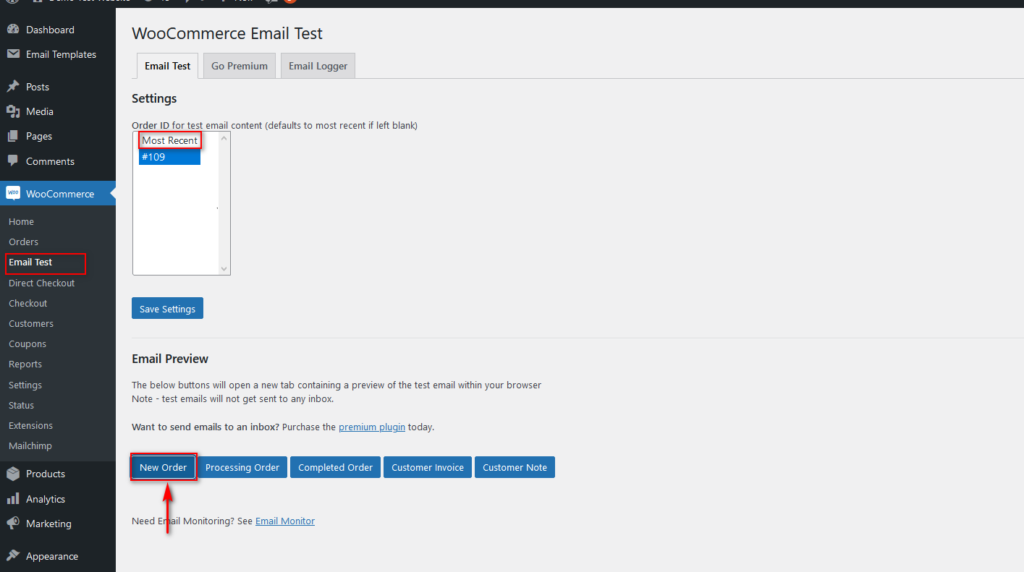This screenshot has height=572, width=1024.
Task: Click the WooCommerce logo icon
Action: (13, 193)
